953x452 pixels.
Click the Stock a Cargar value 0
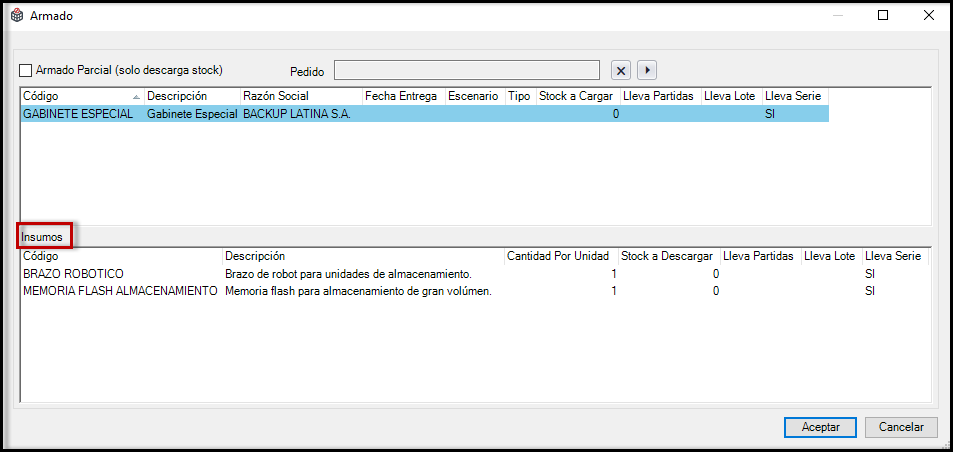[x=616, y=114]
